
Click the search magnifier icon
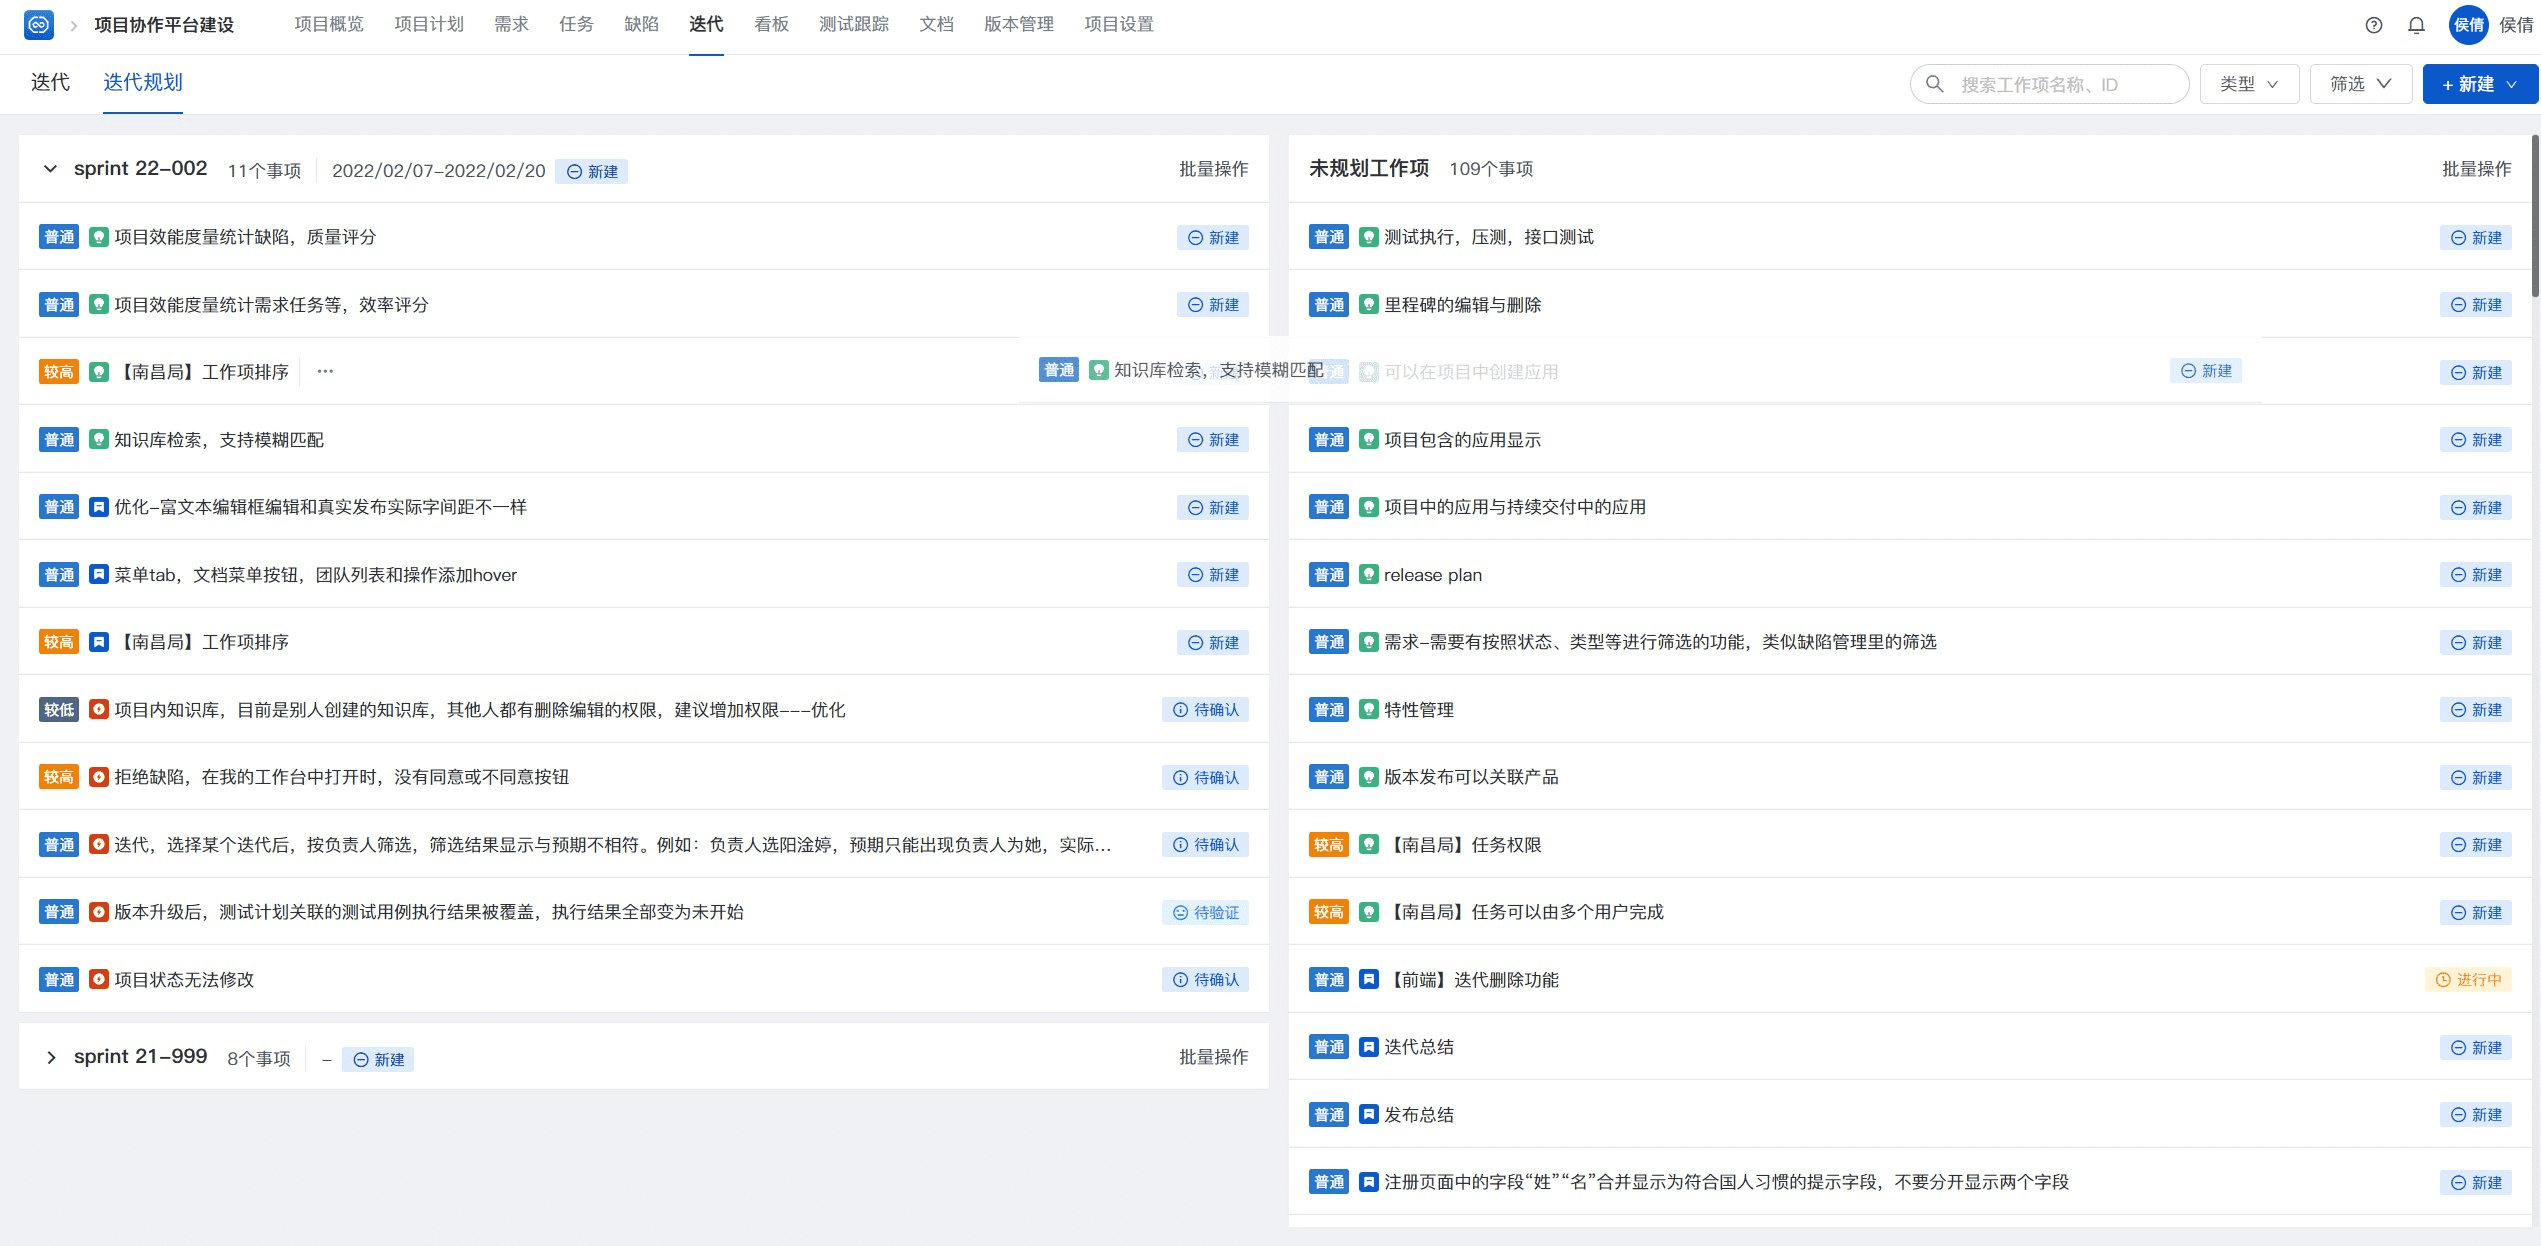click(1934, 84)
